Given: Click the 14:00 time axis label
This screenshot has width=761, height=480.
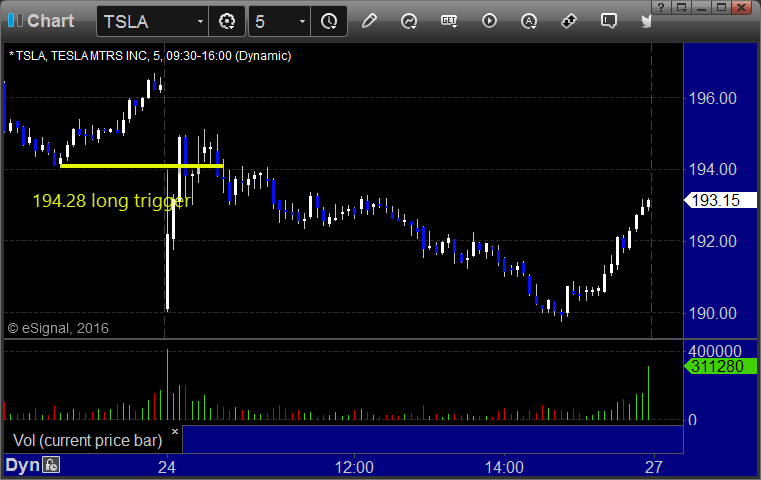Looking at the screenshot, I should click(x=504, y=467).
